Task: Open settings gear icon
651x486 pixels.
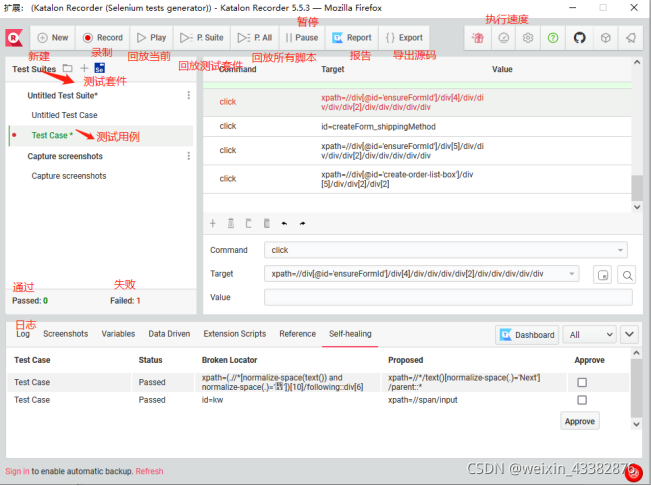Action: 528,38
